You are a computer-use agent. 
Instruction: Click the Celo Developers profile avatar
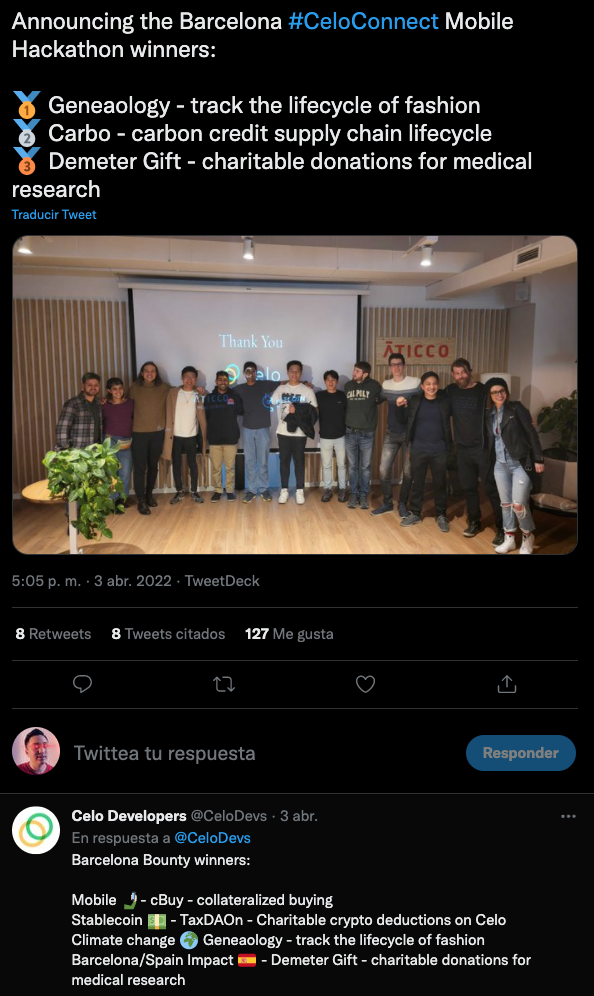tap(36, 830)
